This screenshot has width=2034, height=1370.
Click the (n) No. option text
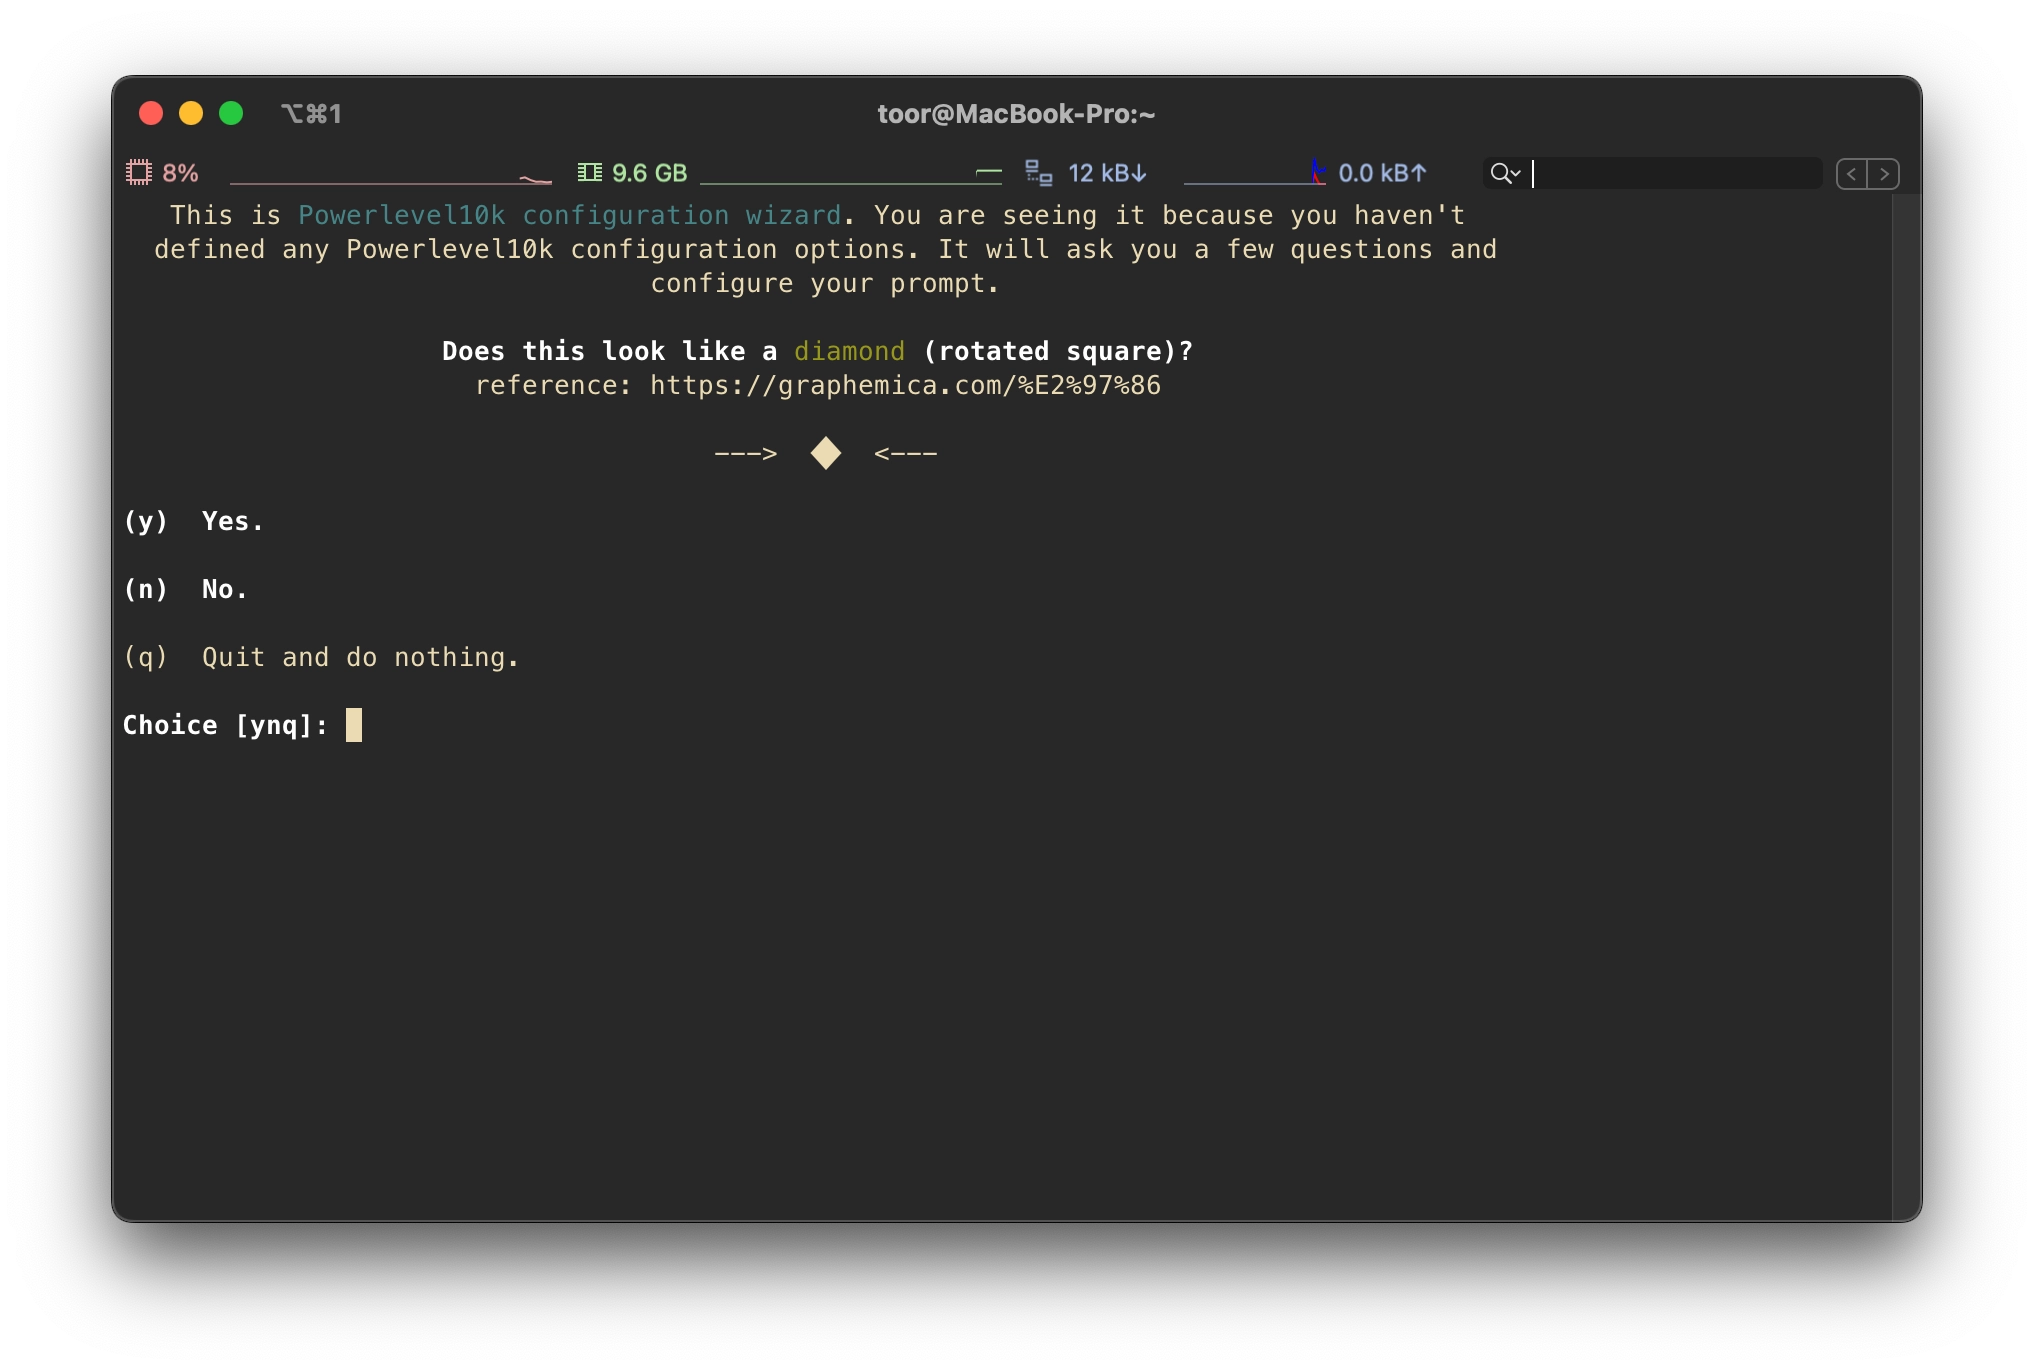tap(185, 589)
